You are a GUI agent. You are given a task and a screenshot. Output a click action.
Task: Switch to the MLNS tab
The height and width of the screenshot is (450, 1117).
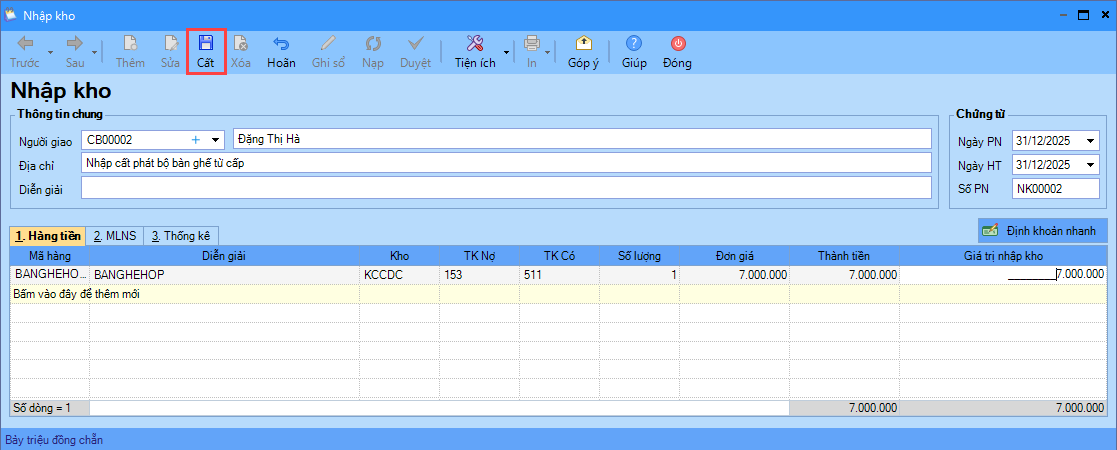click(115, 236)
